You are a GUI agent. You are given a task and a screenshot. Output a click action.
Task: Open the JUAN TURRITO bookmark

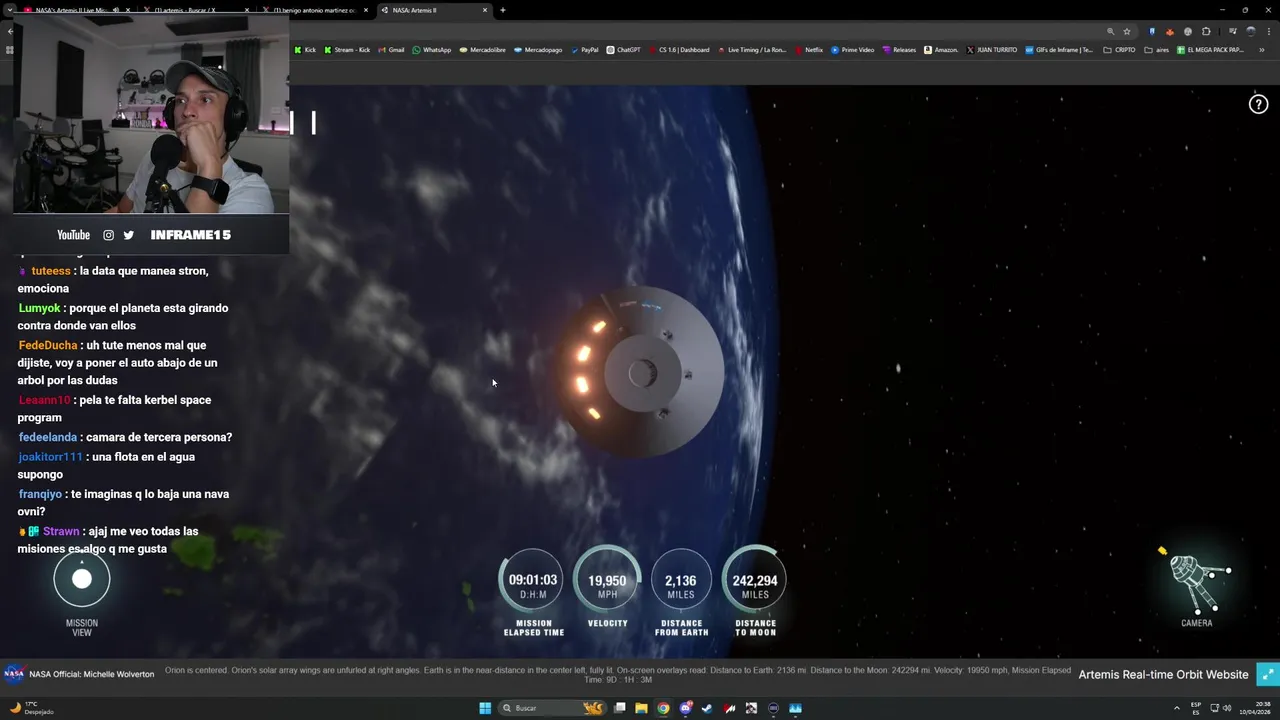point(992,50)
